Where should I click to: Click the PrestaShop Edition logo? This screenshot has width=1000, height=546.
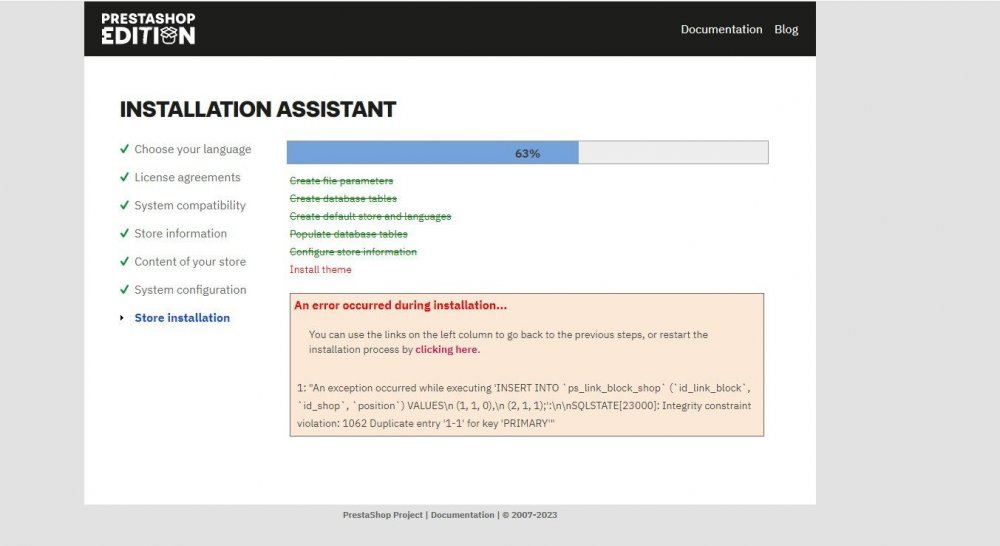coord(148,29)
